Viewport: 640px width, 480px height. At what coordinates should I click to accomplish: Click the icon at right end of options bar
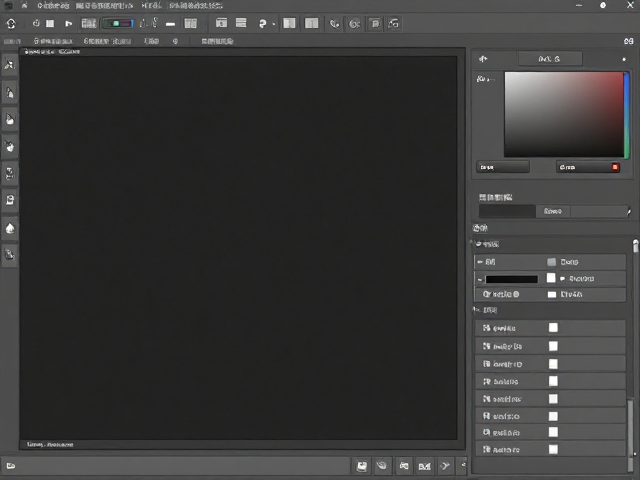[629, 41]
